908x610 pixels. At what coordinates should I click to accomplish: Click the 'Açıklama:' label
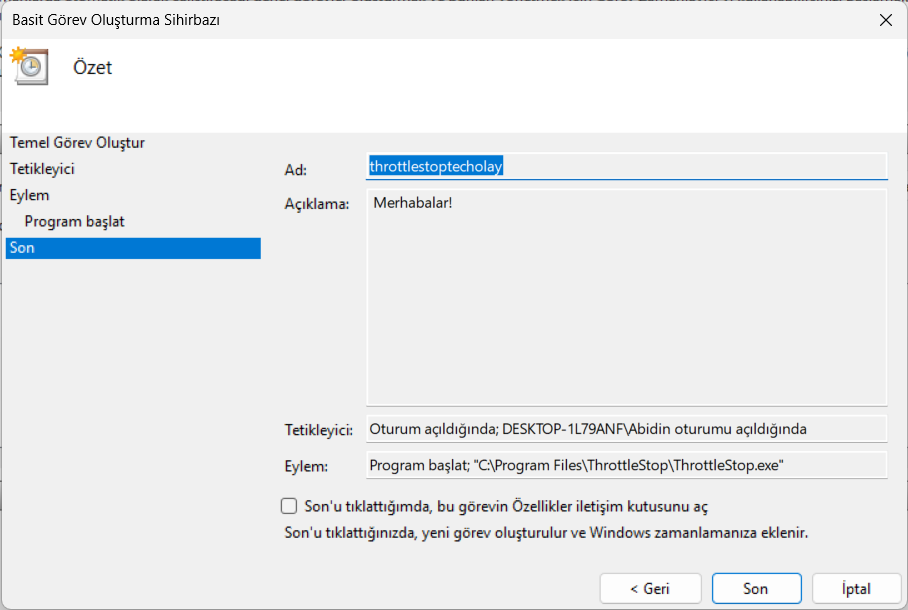(x=317, y=204)
